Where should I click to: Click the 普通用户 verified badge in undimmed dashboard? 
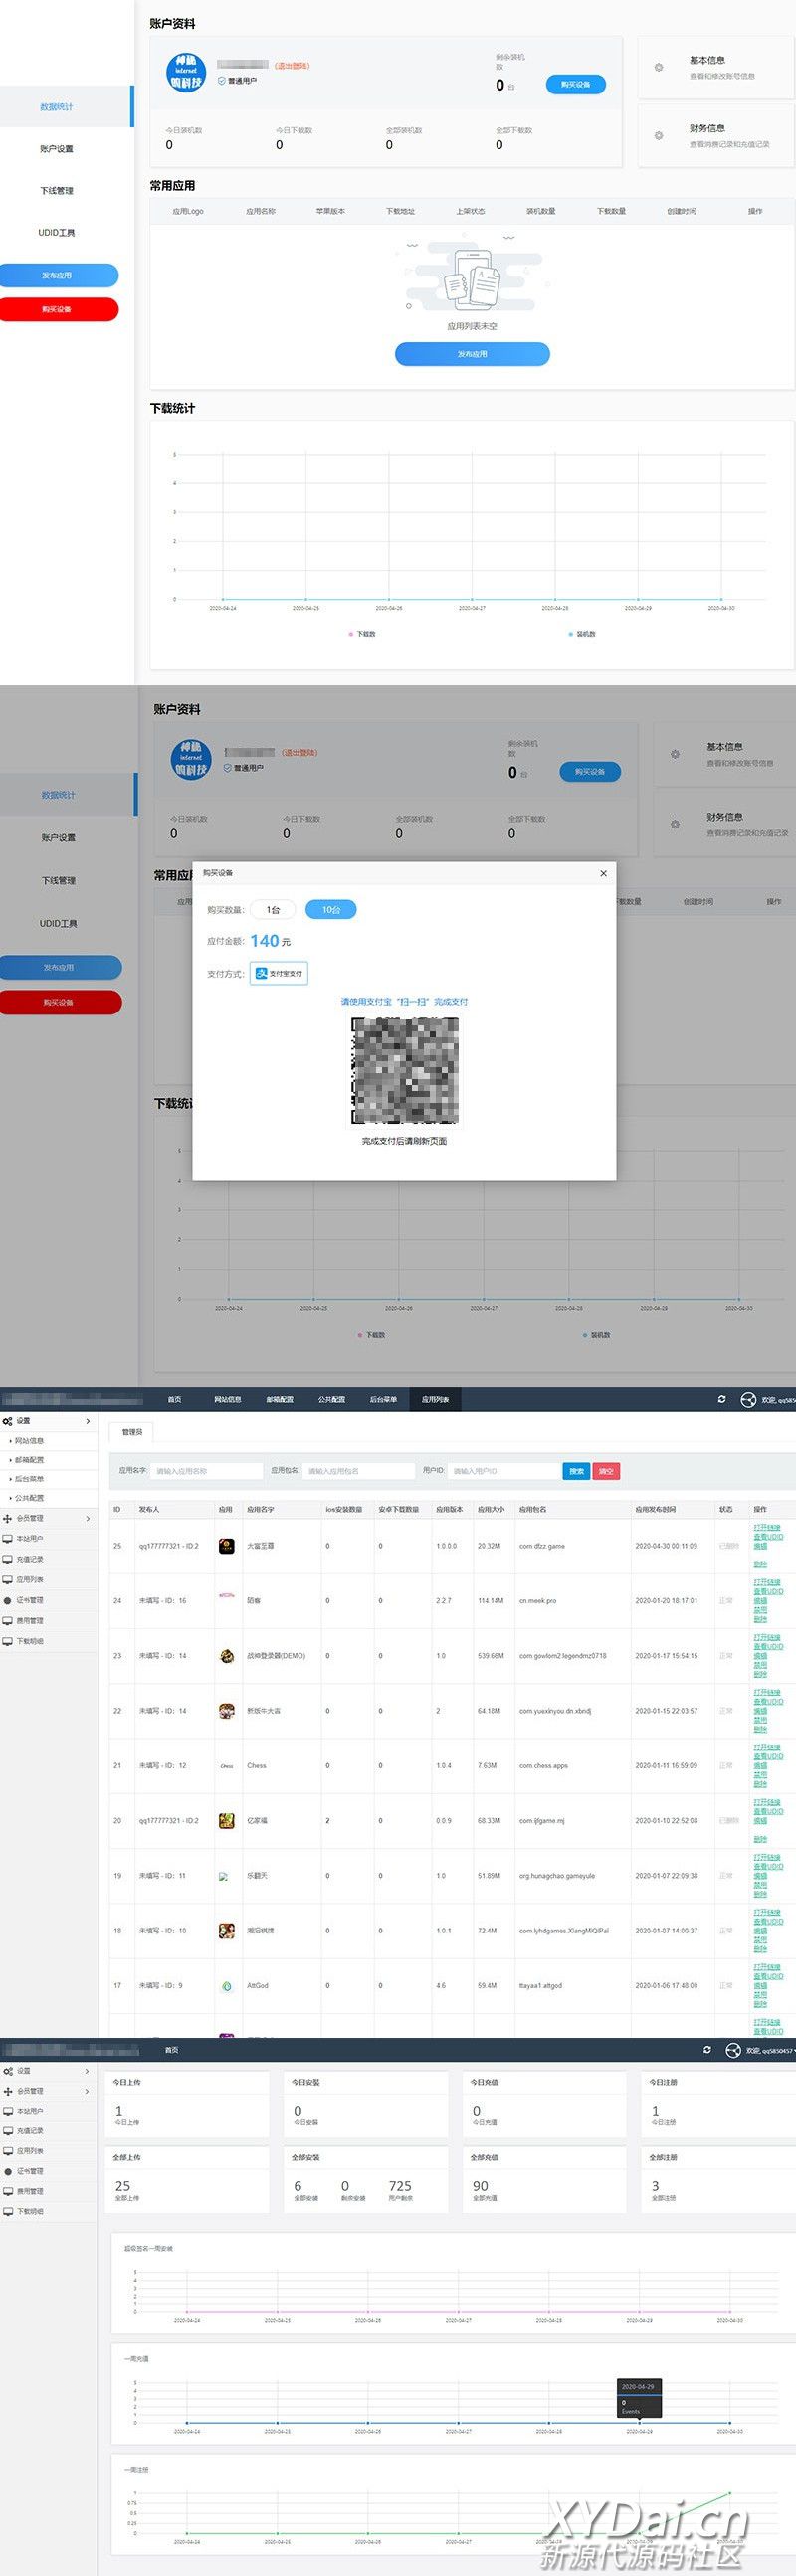pos(237,81)
